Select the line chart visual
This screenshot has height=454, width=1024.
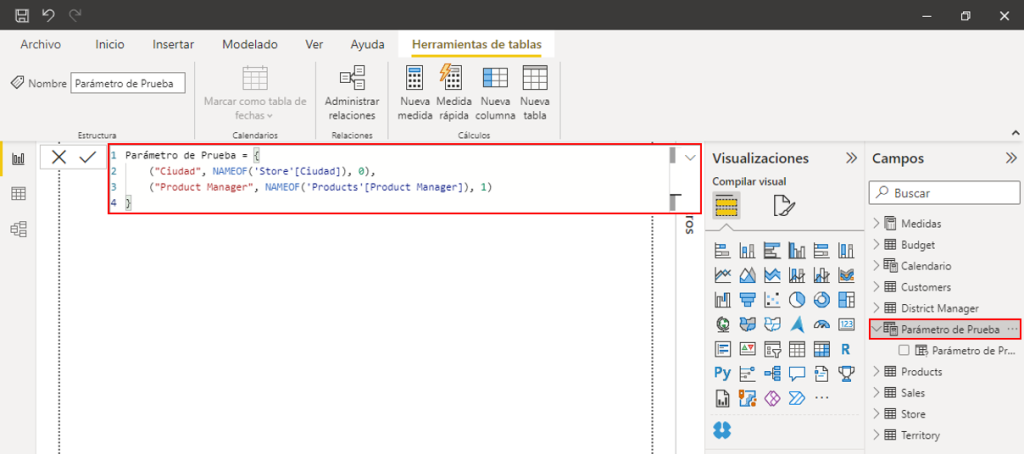pos(723,274)
